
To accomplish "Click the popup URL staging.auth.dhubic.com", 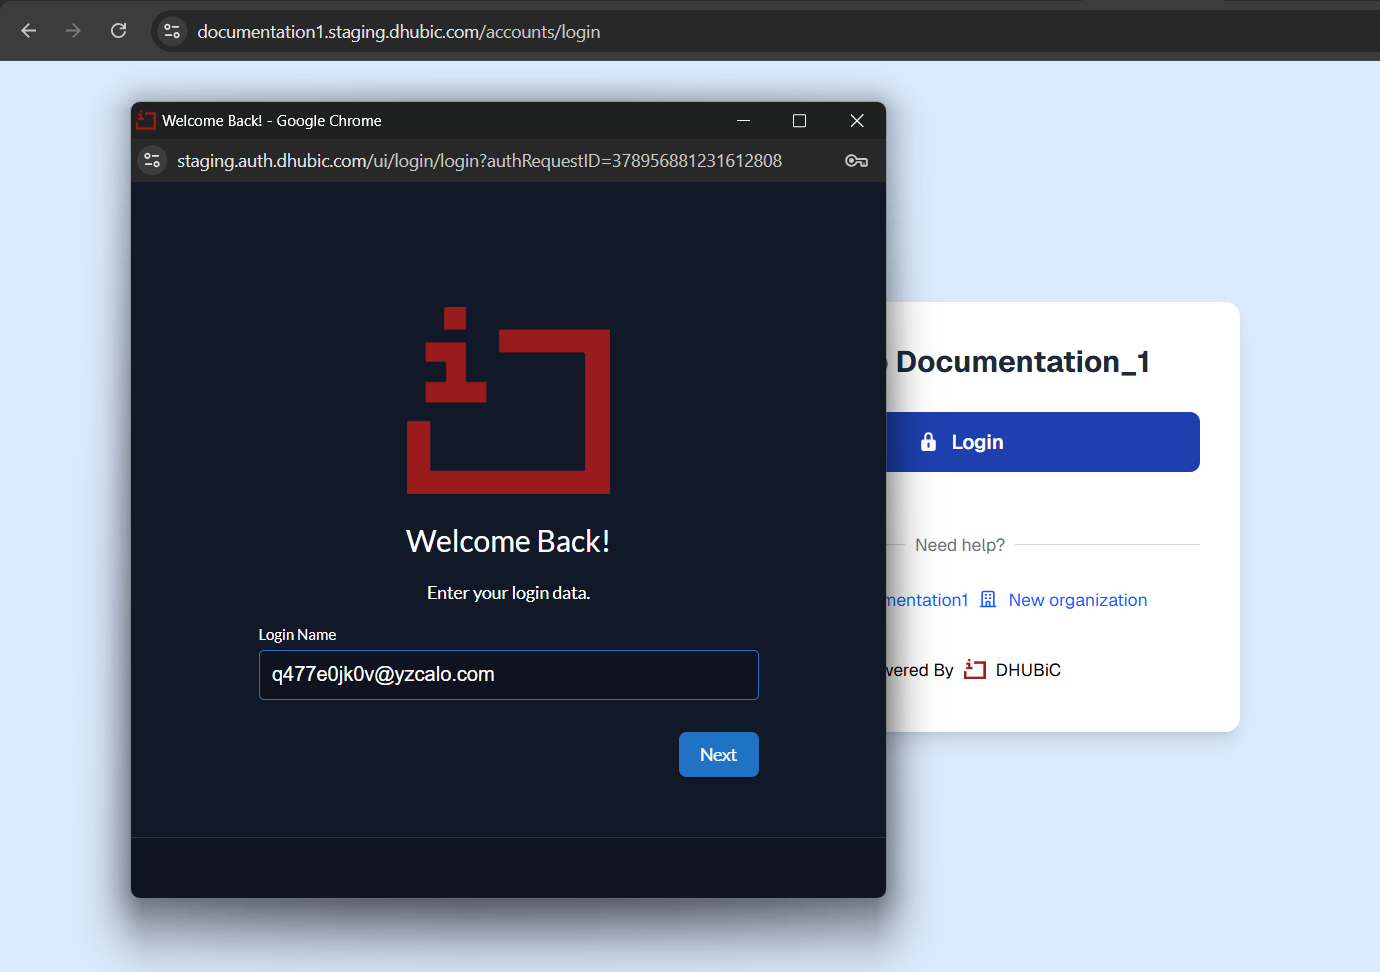I will [479, 161].
